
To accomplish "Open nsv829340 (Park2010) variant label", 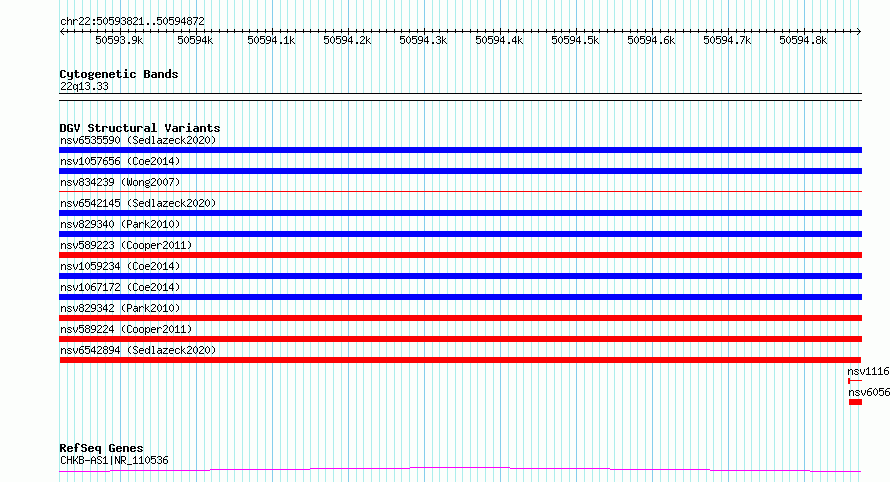I will point(120,224).
